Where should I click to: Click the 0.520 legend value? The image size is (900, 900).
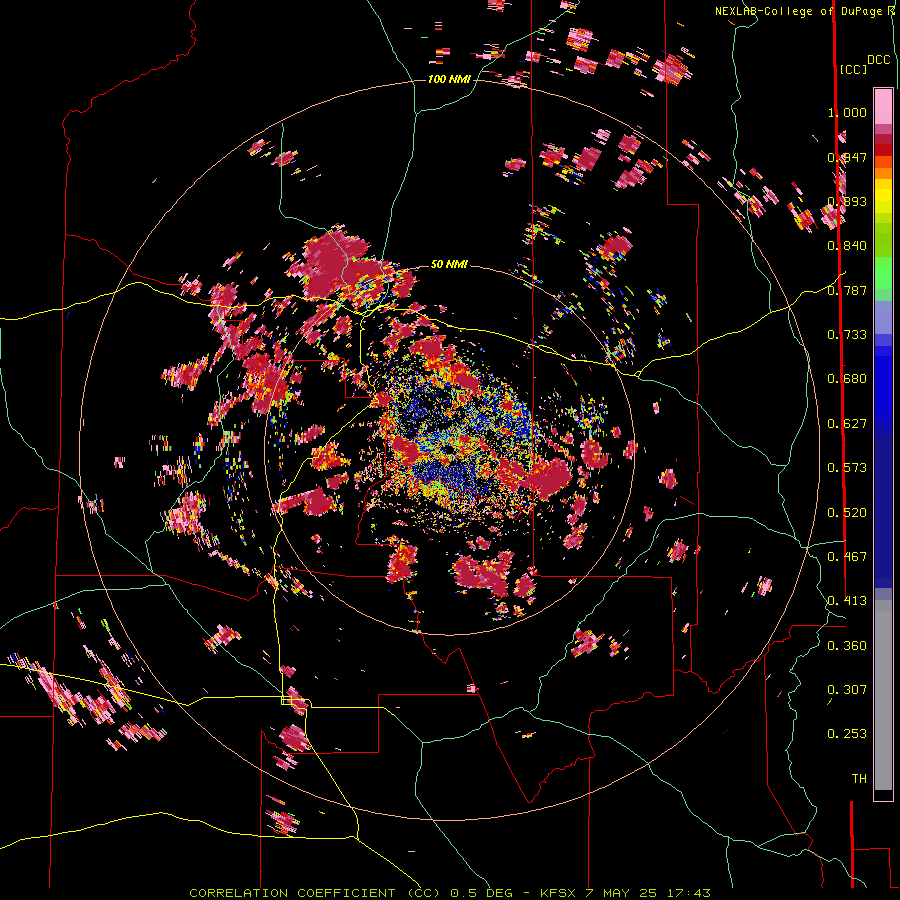(847, 513)
